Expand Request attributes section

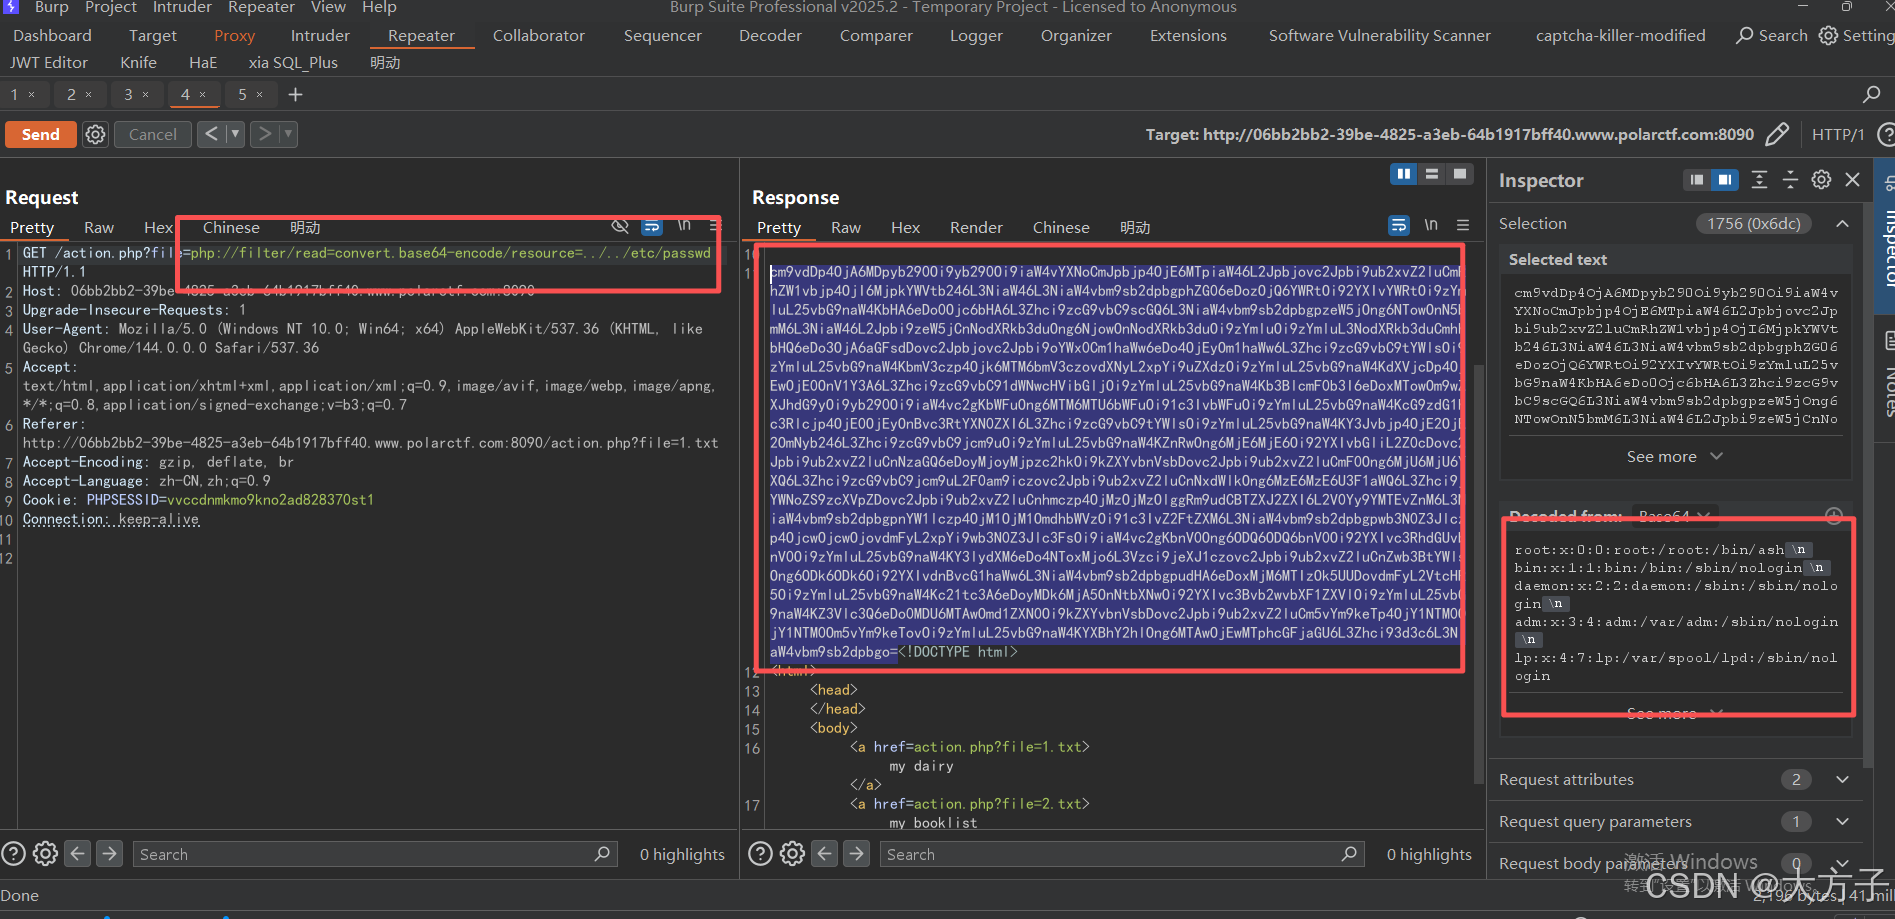pos(1842,780)
